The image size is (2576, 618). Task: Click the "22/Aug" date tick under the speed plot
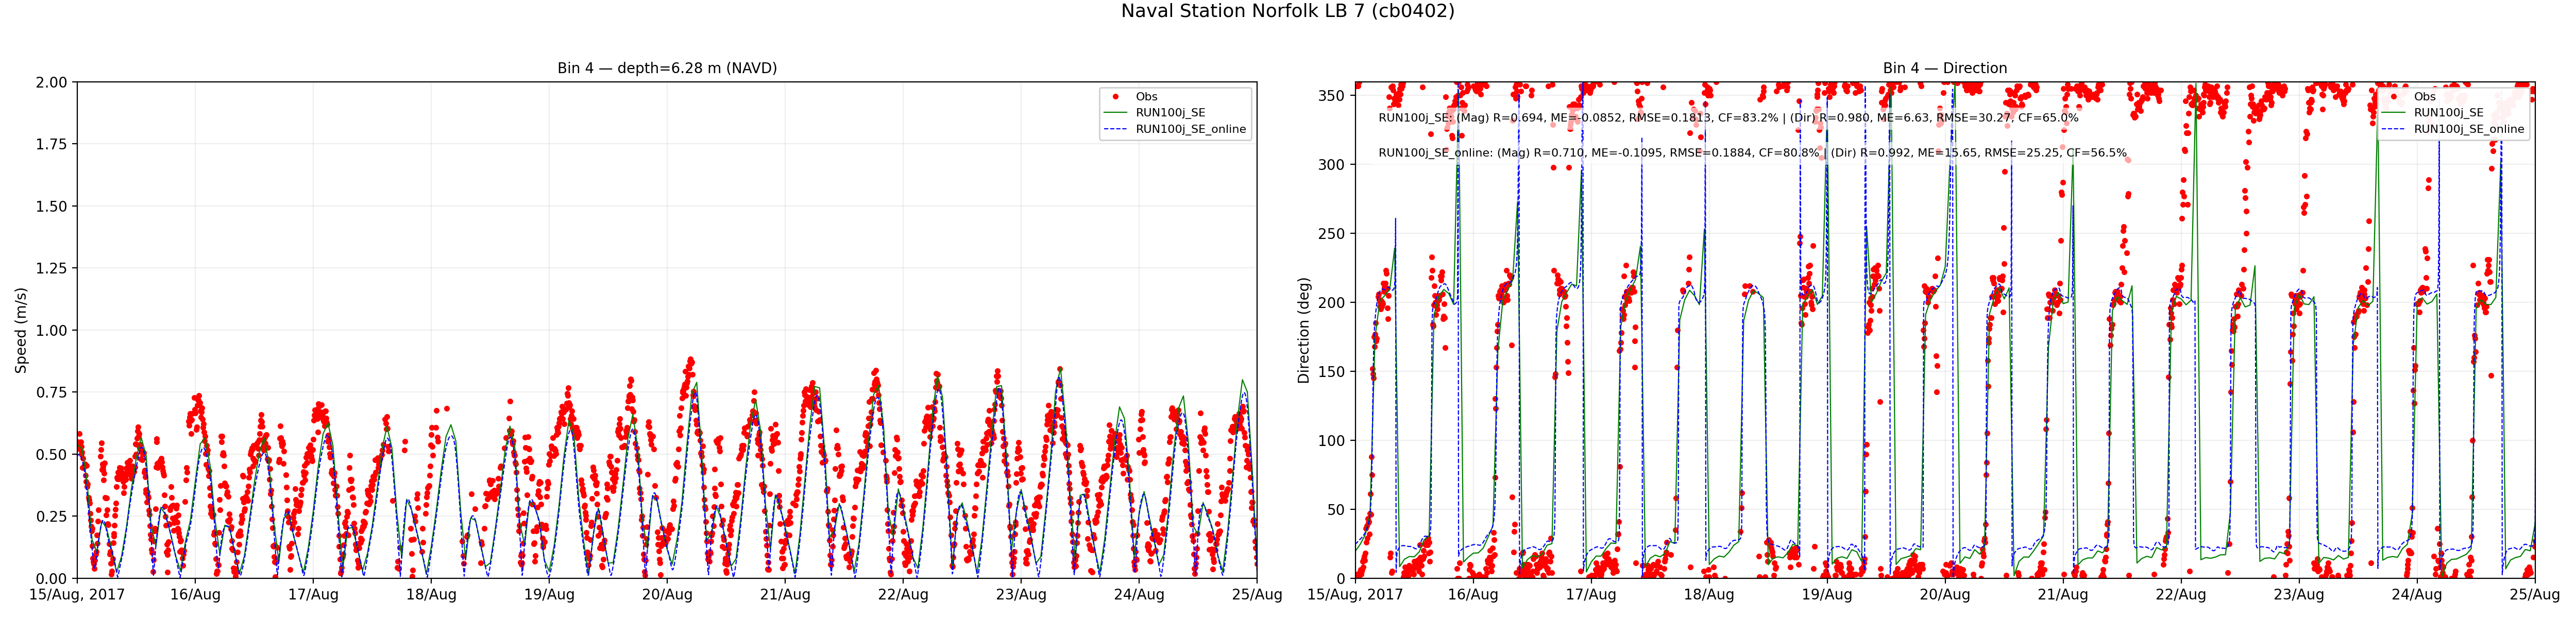tap(903, 595)
